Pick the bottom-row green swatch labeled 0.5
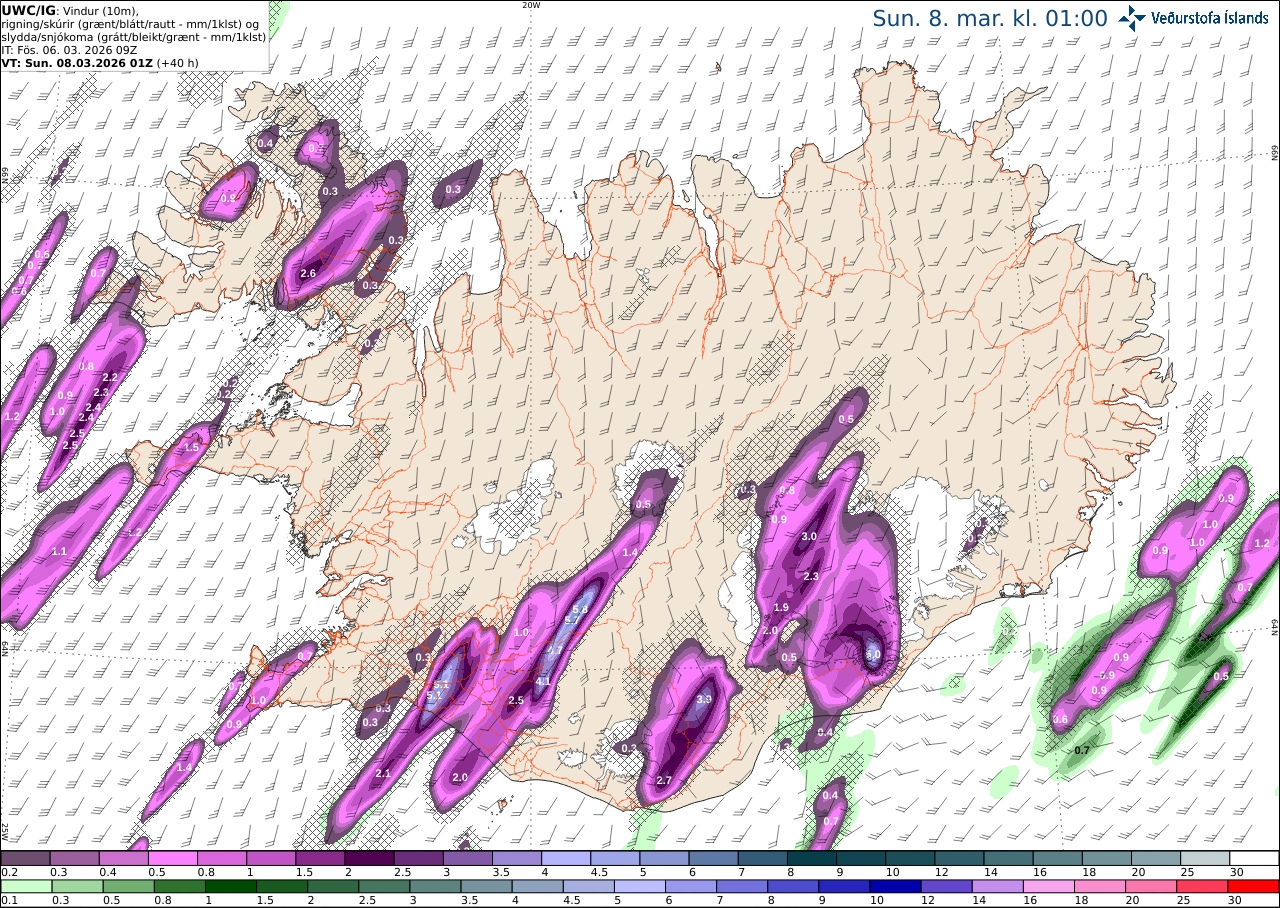The height and width of the screenshot is (908, 1280). (127, 886)
